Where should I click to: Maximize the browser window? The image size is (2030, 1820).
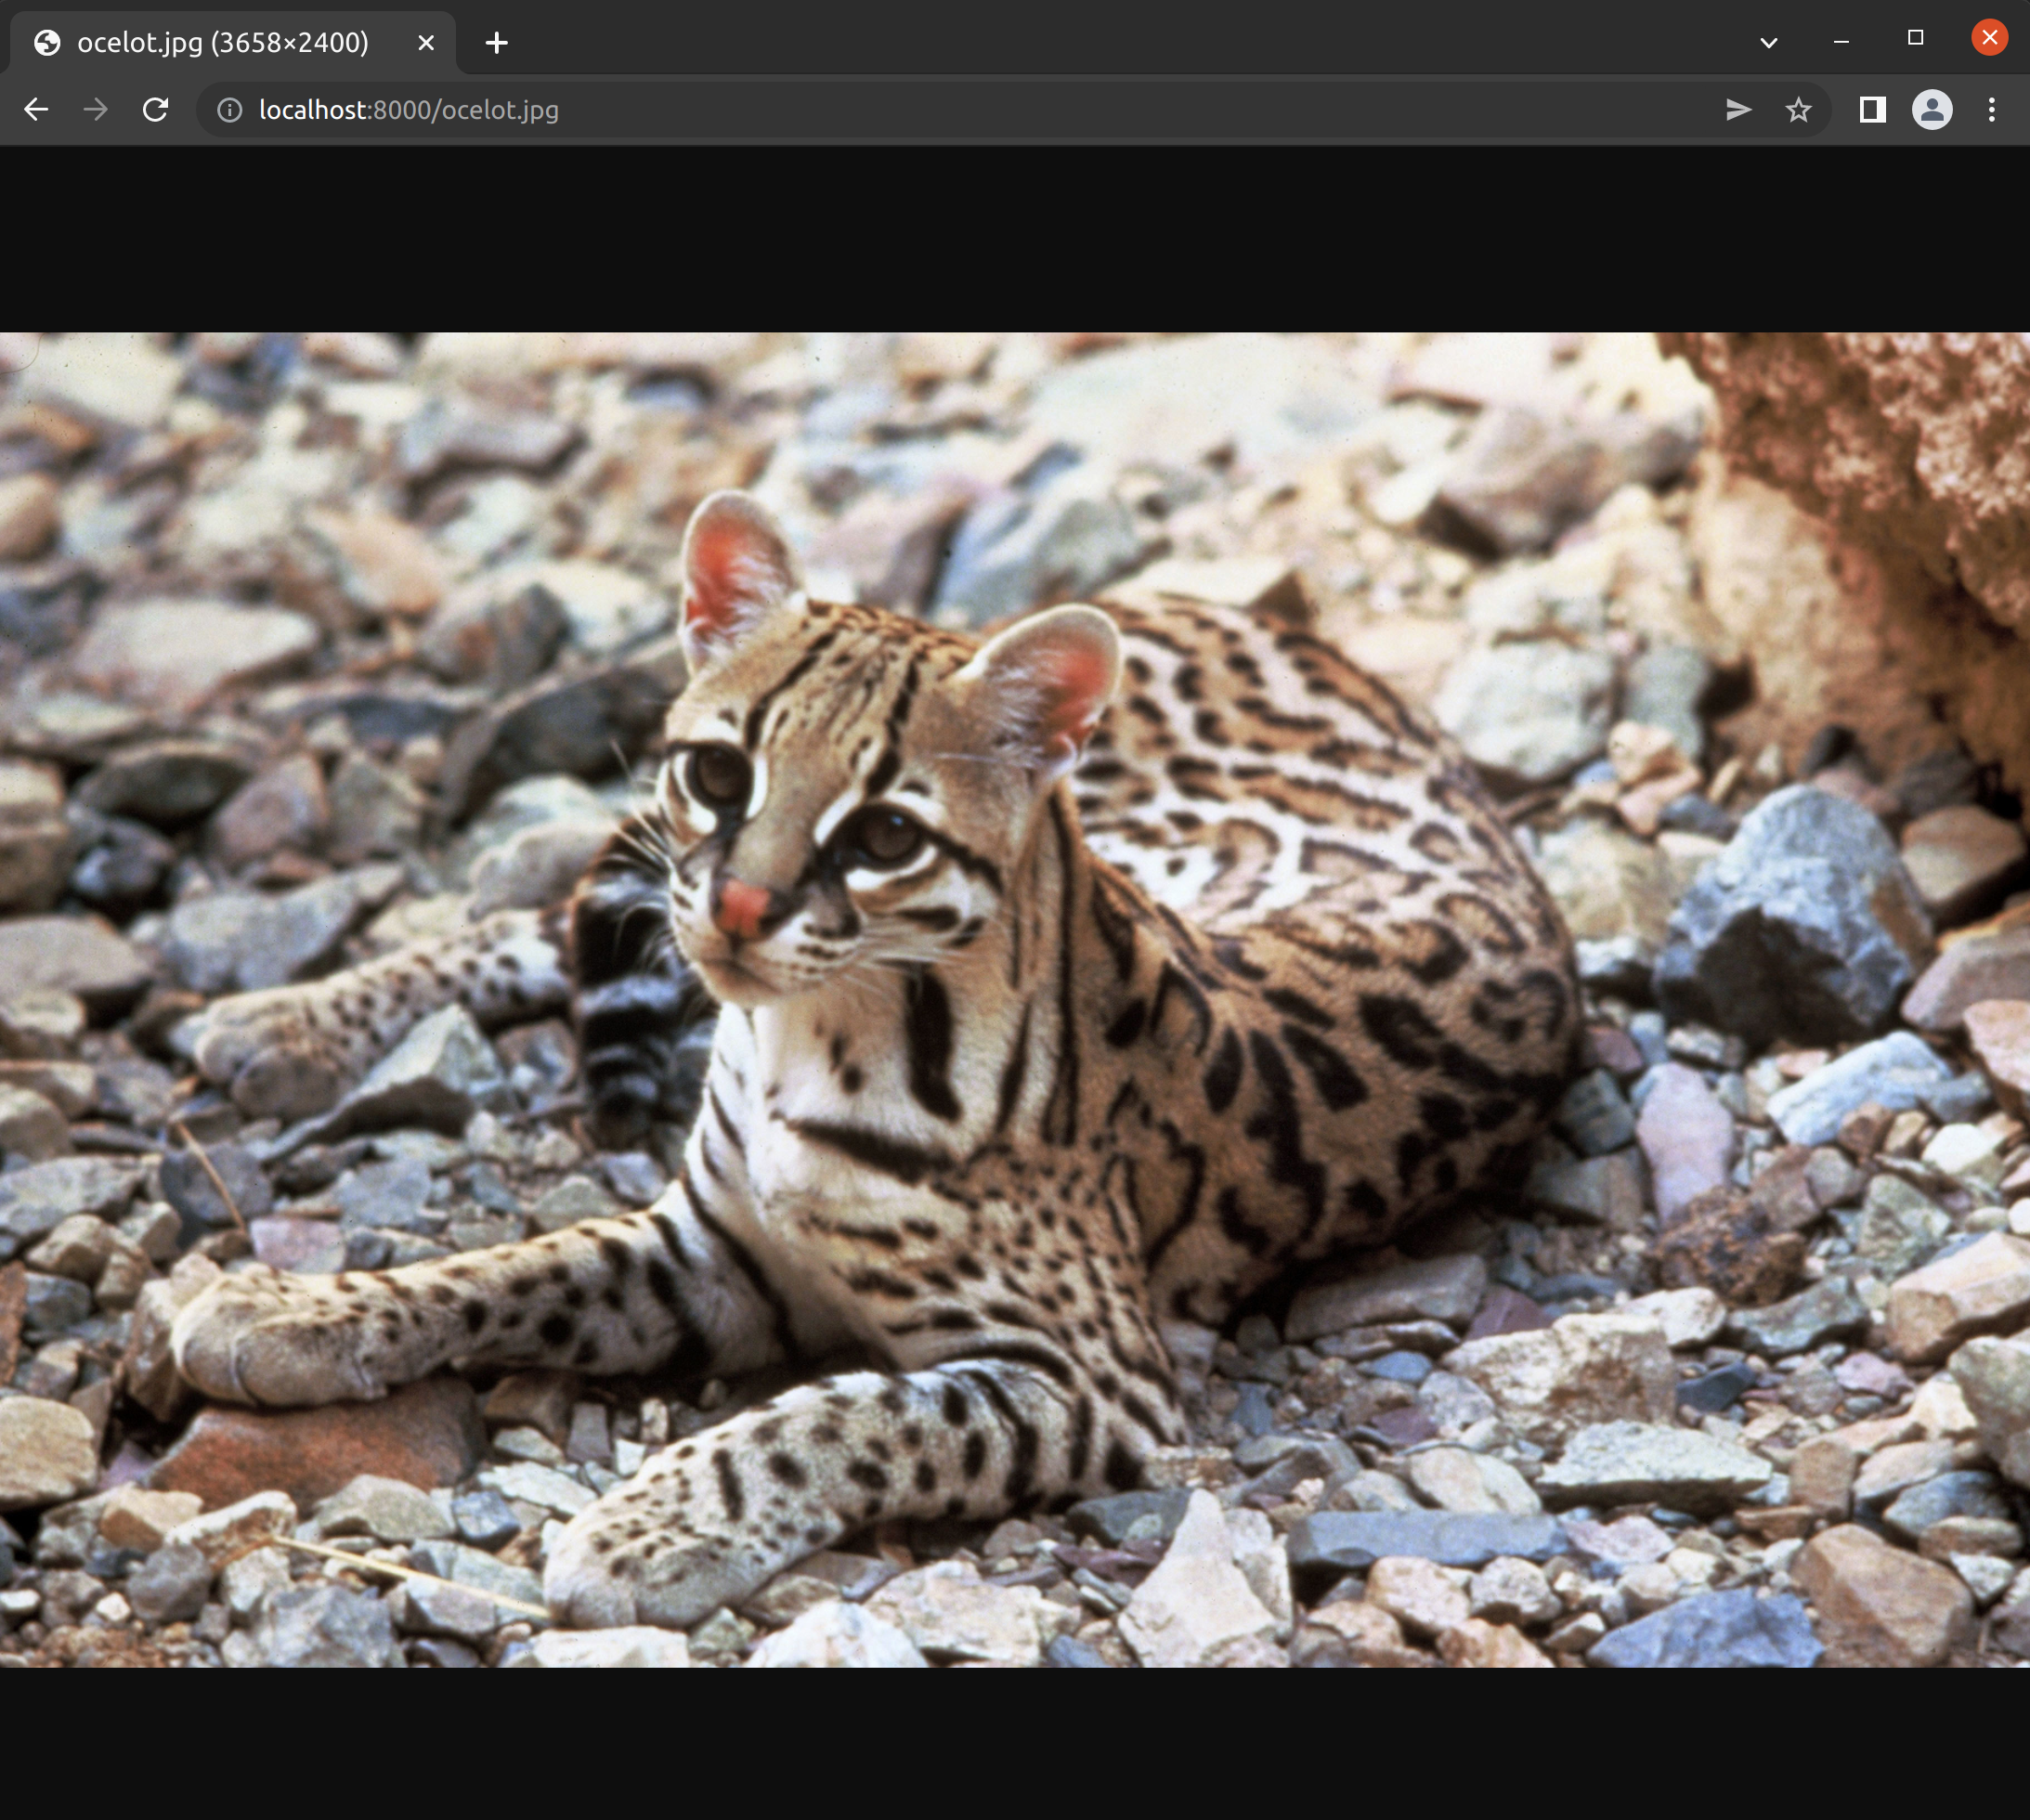coord(1915,38)
